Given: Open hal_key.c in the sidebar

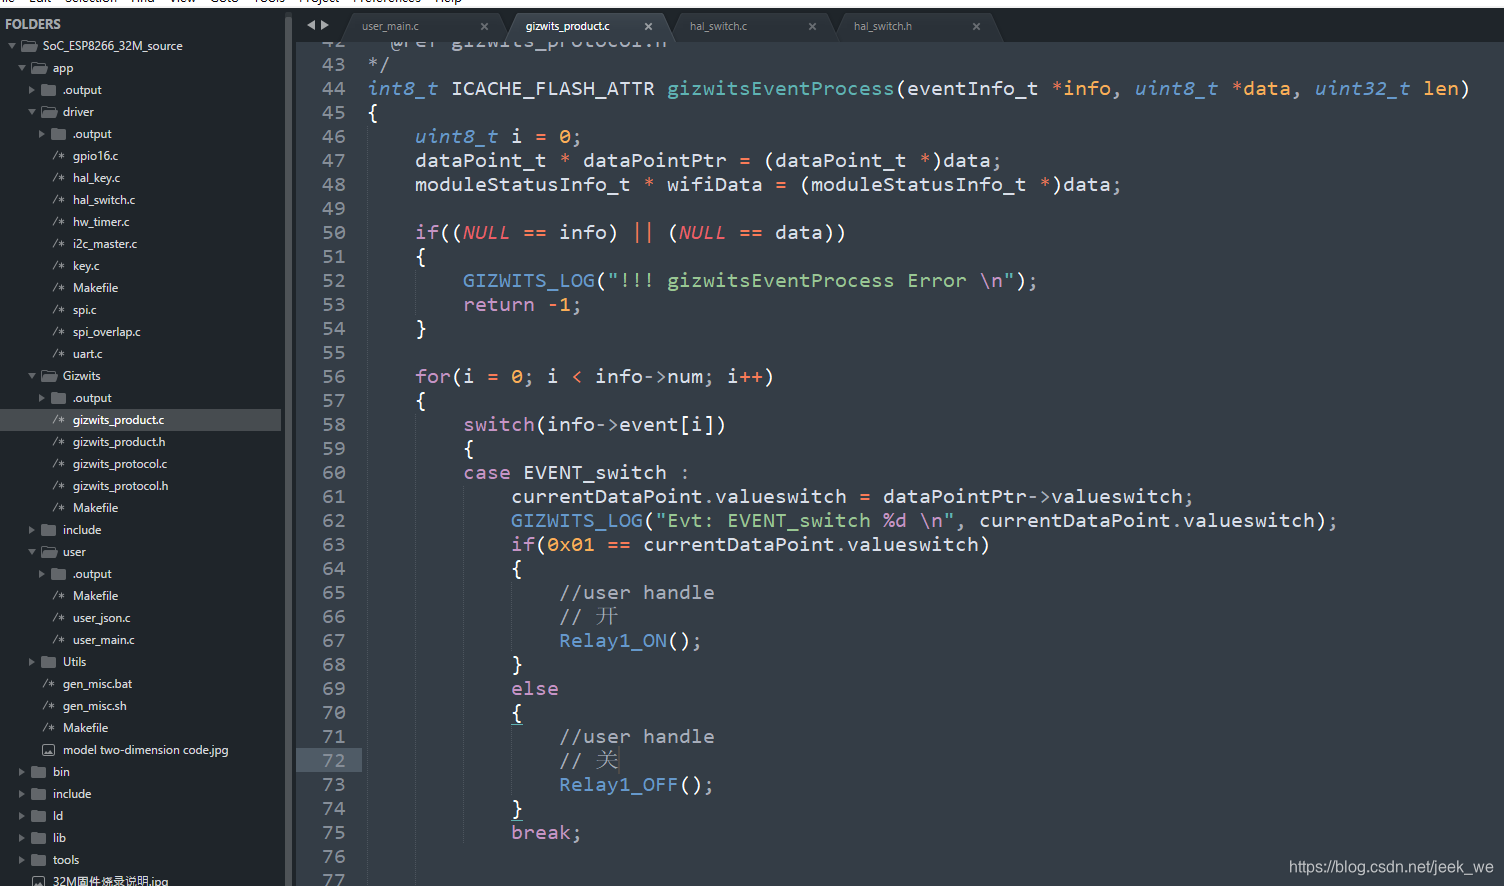Looking at the screenshot, I should 96,178.
